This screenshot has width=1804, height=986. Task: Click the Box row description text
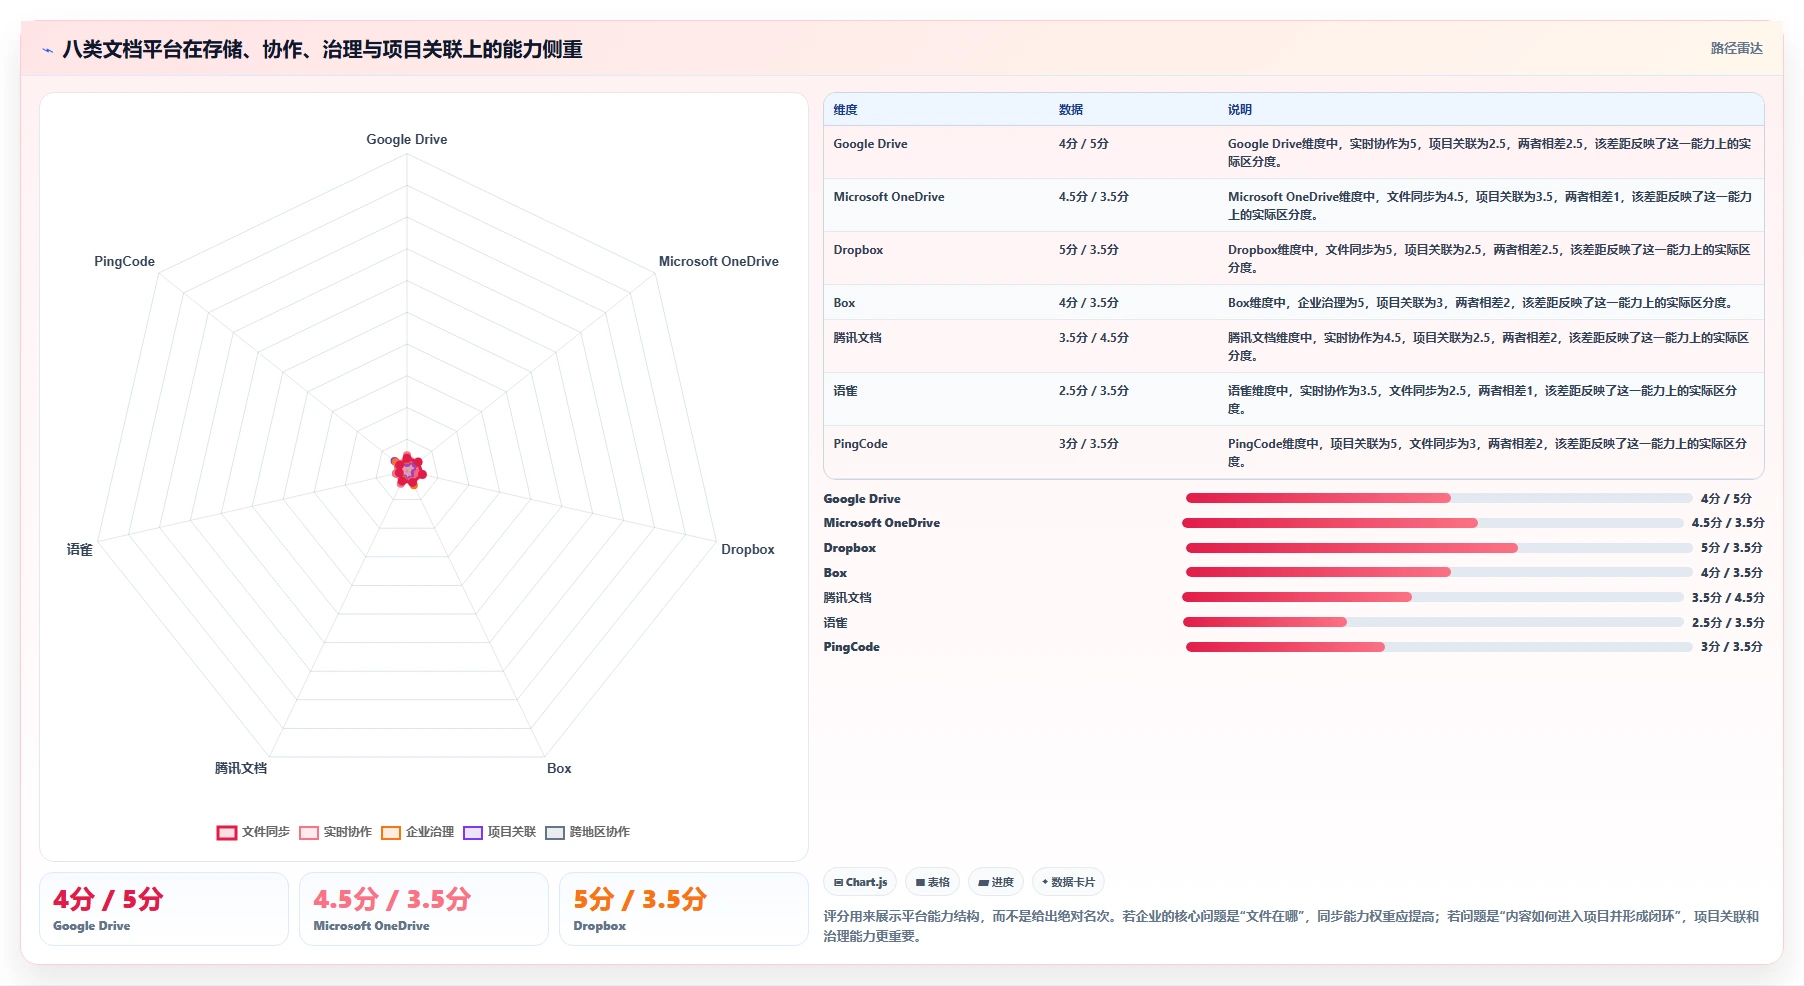(x=1480, y=303)
